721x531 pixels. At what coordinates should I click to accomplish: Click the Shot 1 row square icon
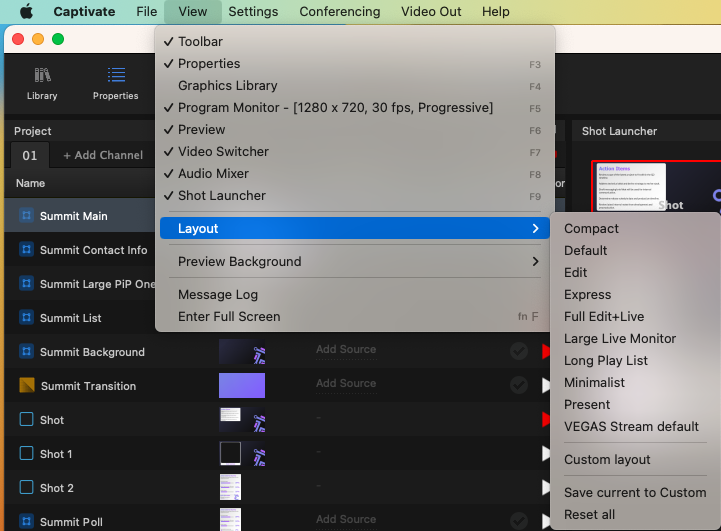[x=26, y=453]
